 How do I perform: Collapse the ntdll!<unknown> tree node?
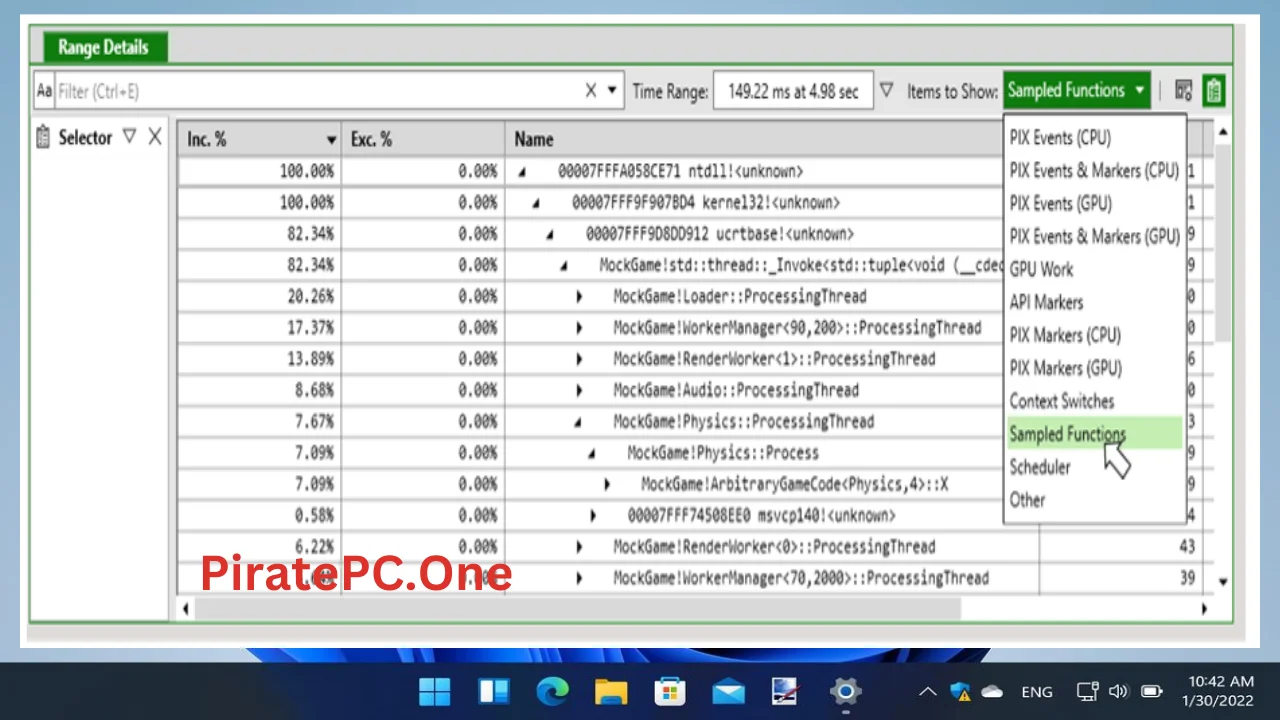coord(522,172)
